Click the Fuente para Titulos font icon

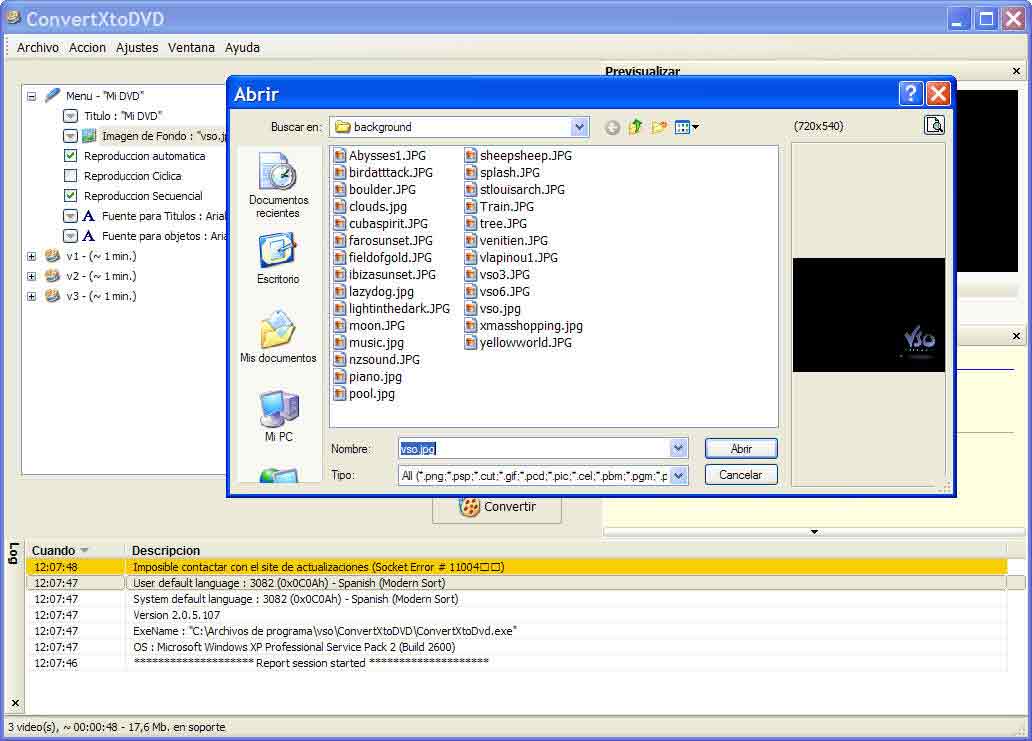89,216
